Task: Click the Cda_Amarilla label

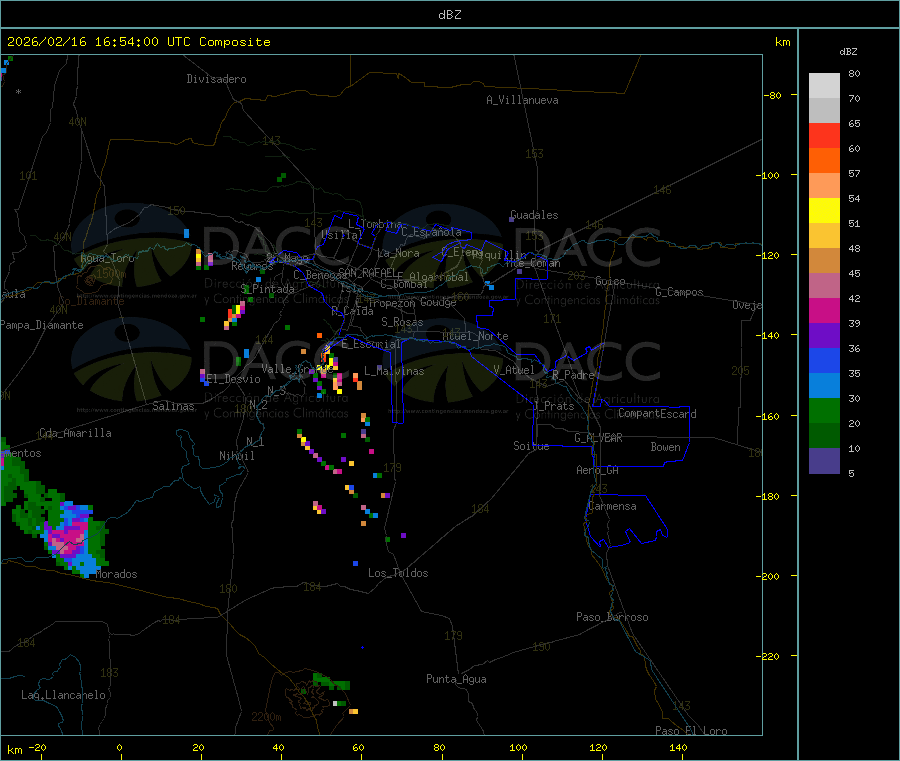Action: 75,433
